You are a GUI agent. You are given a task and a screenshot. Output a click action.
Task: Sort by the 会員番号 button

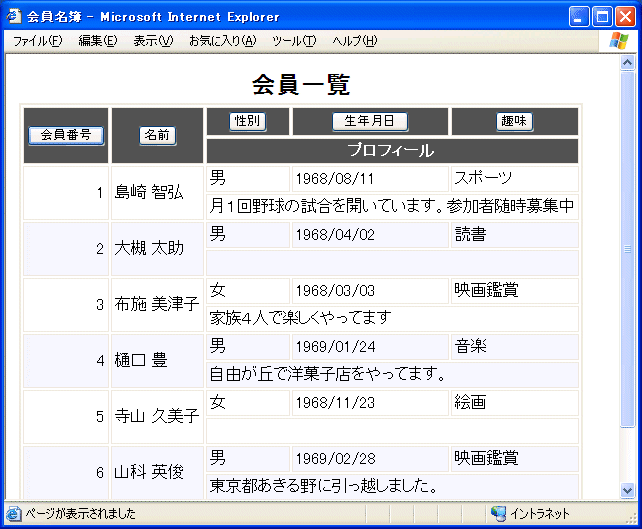tap(66, 135)
